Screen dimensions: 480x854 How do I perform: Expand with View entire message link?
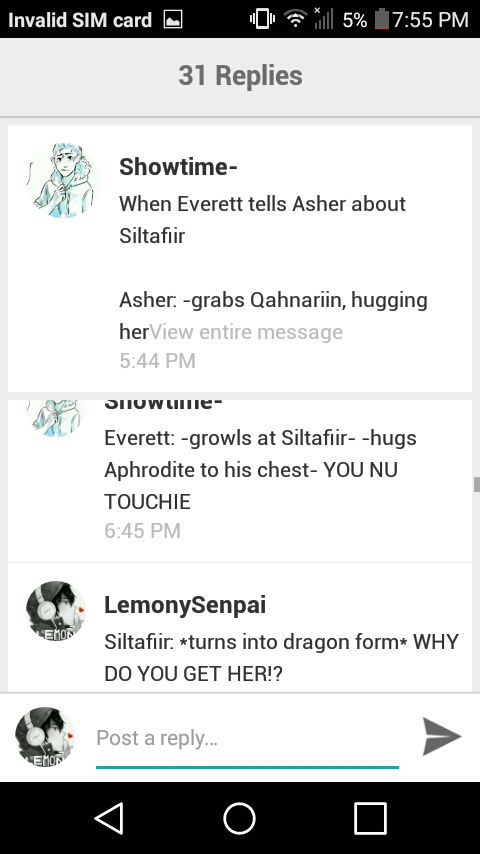(x=246, y=332)
